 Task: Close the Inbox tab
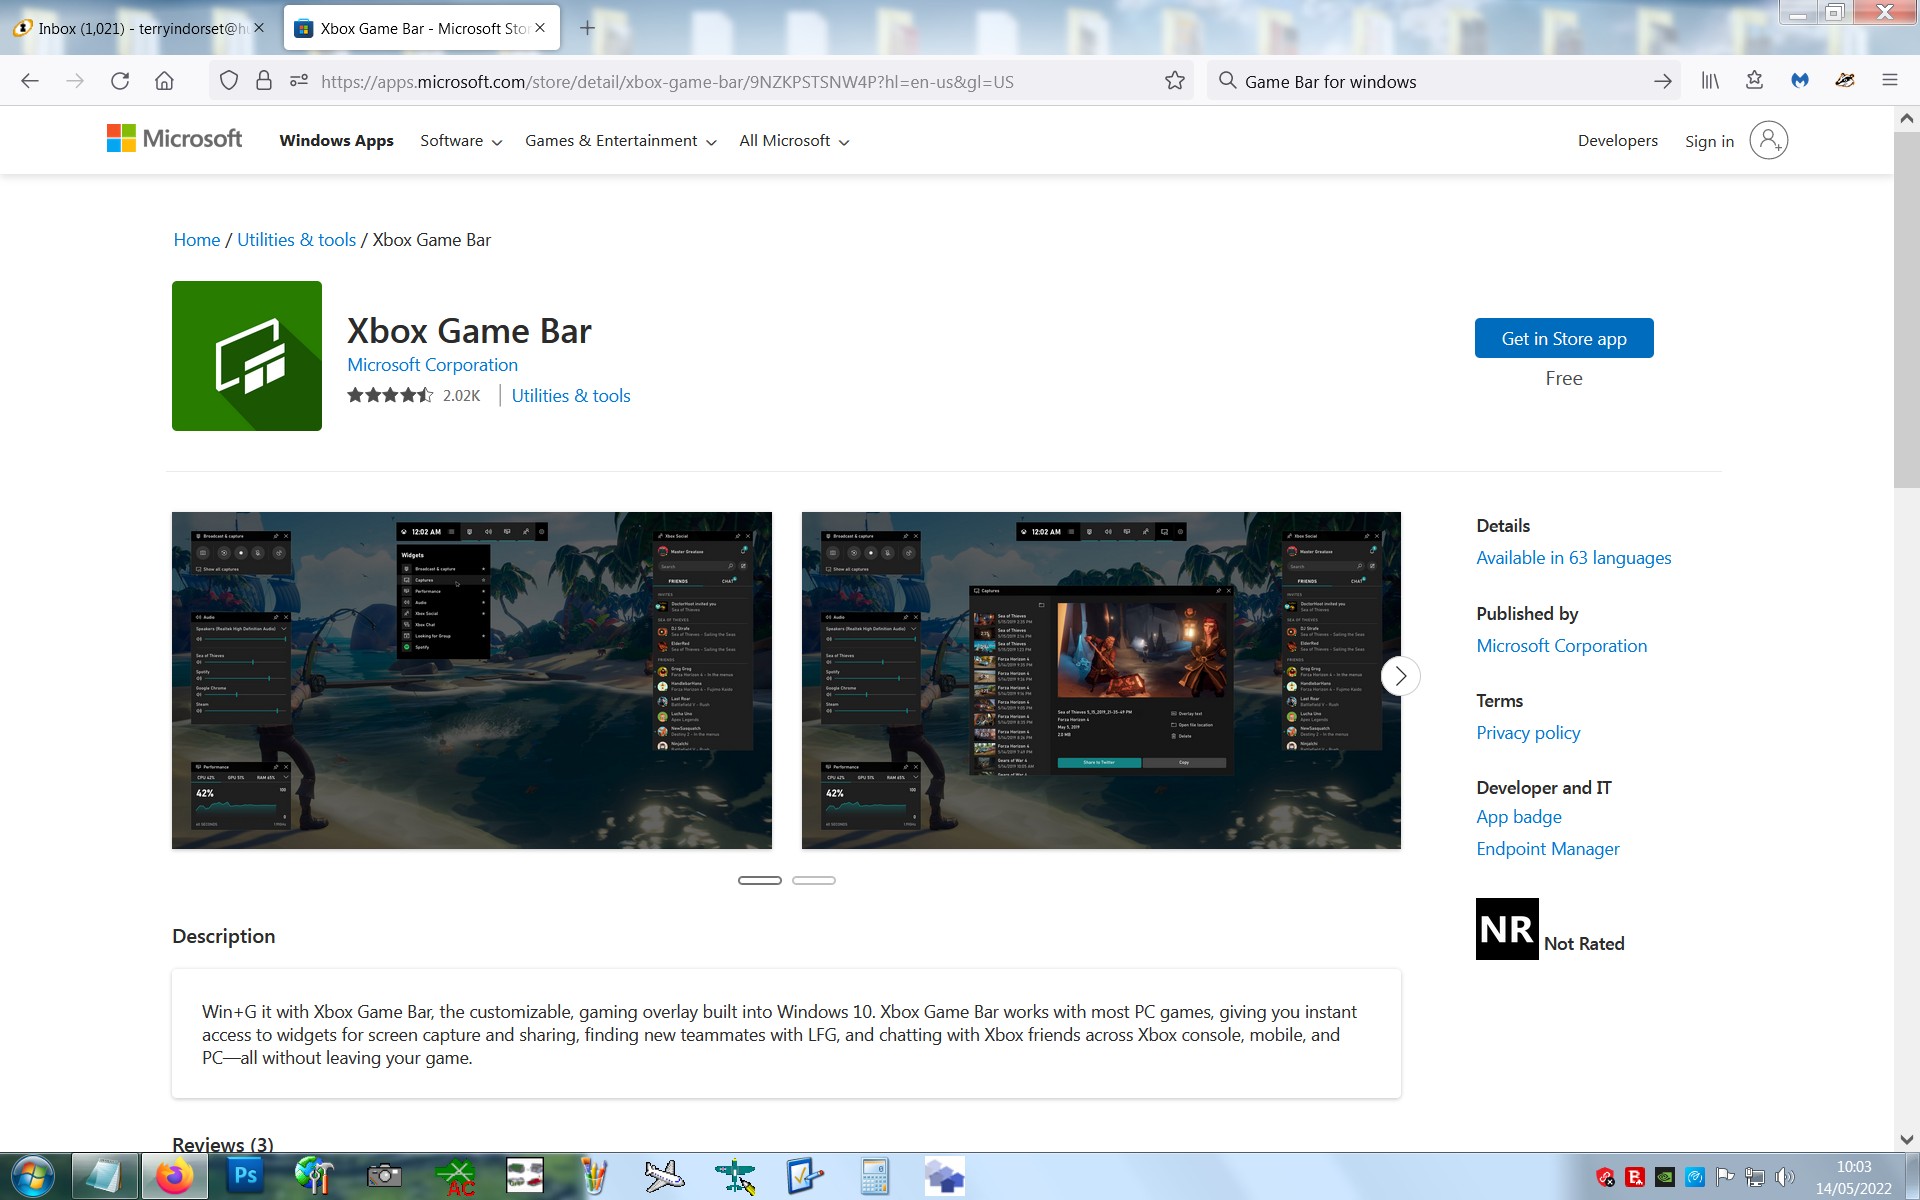coord(259,28)
